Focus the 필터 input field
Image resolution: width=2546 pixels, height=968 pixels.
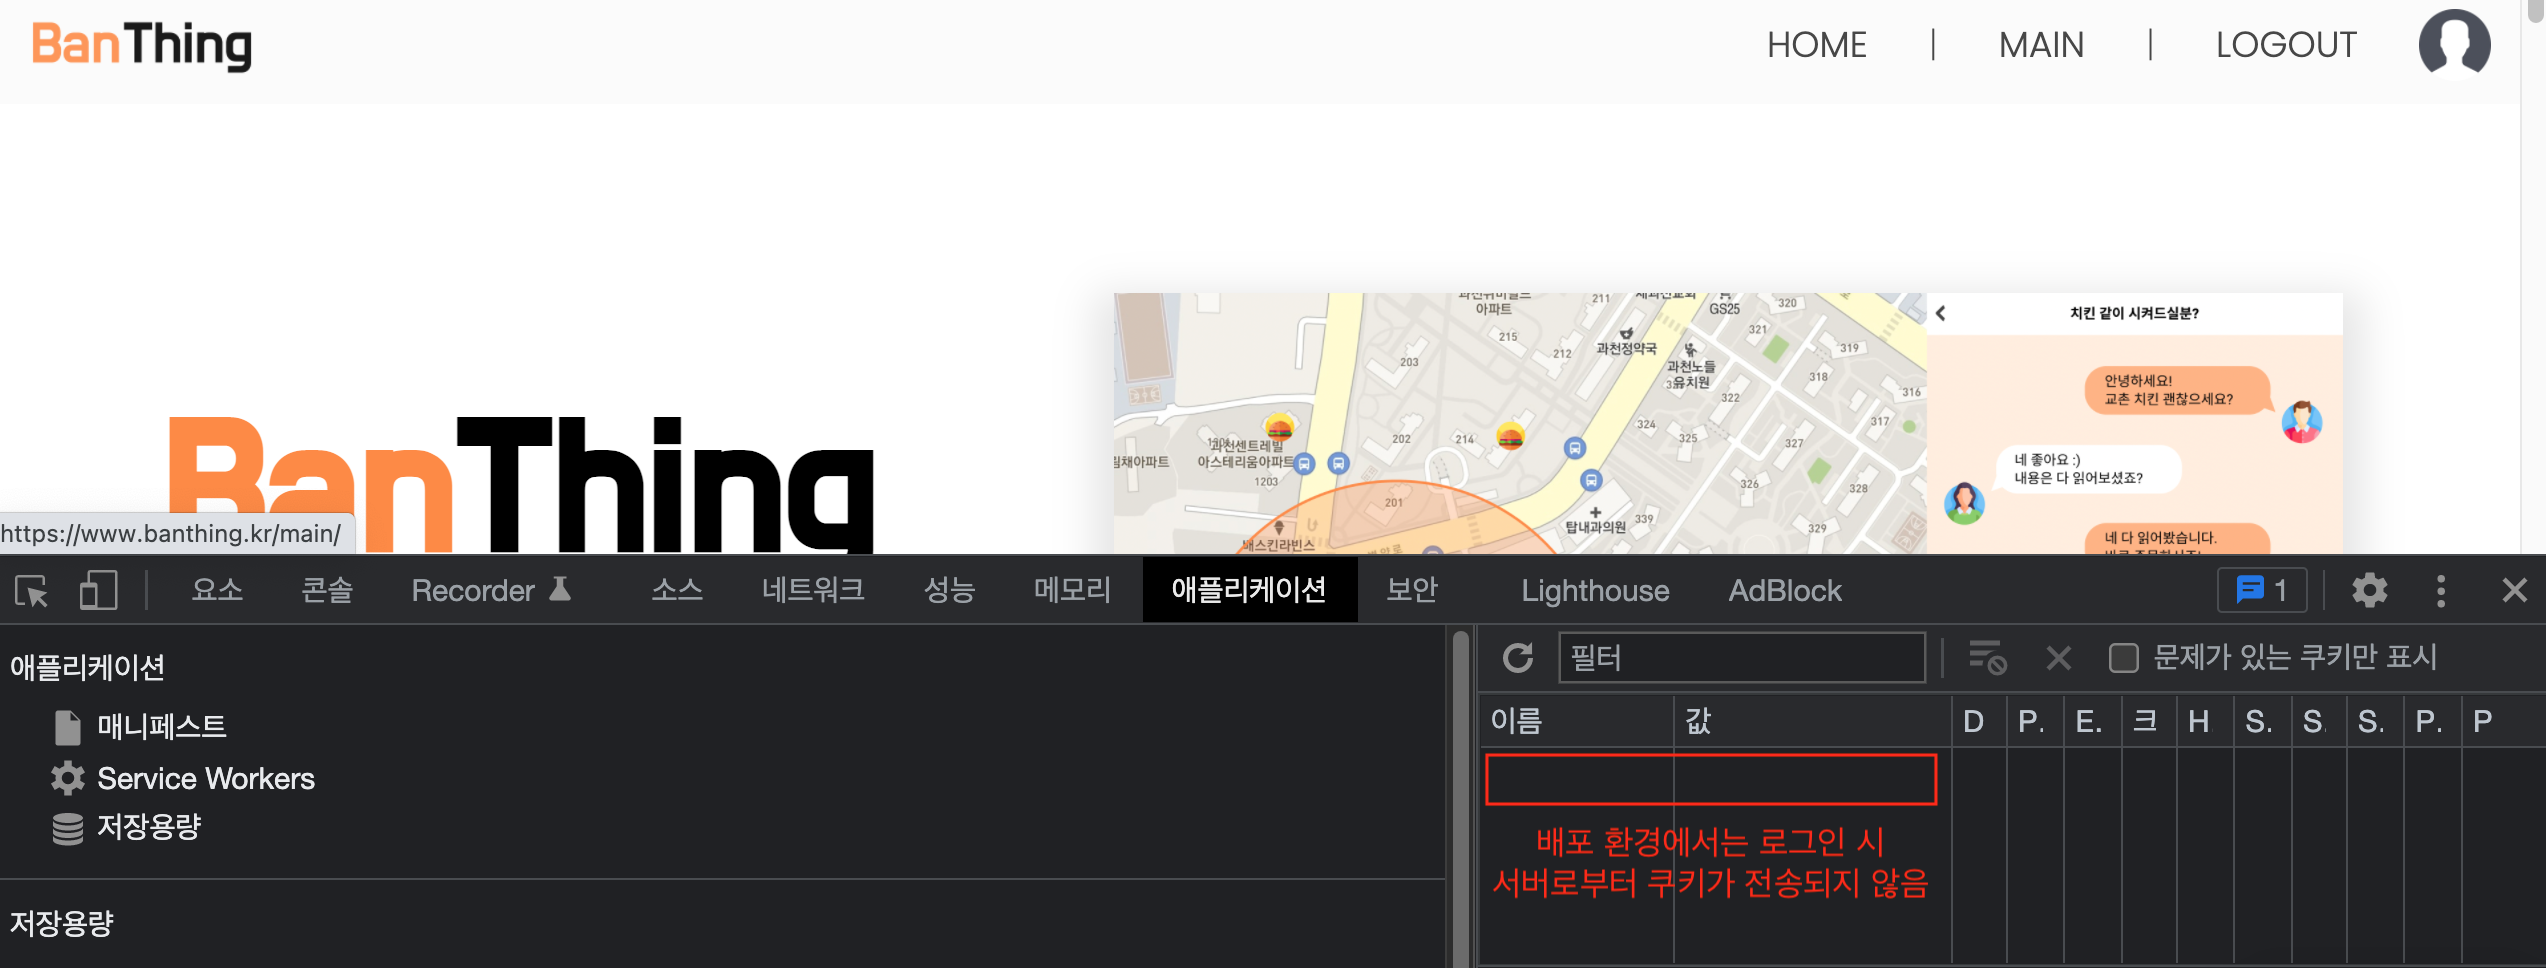pos(1741,658)
